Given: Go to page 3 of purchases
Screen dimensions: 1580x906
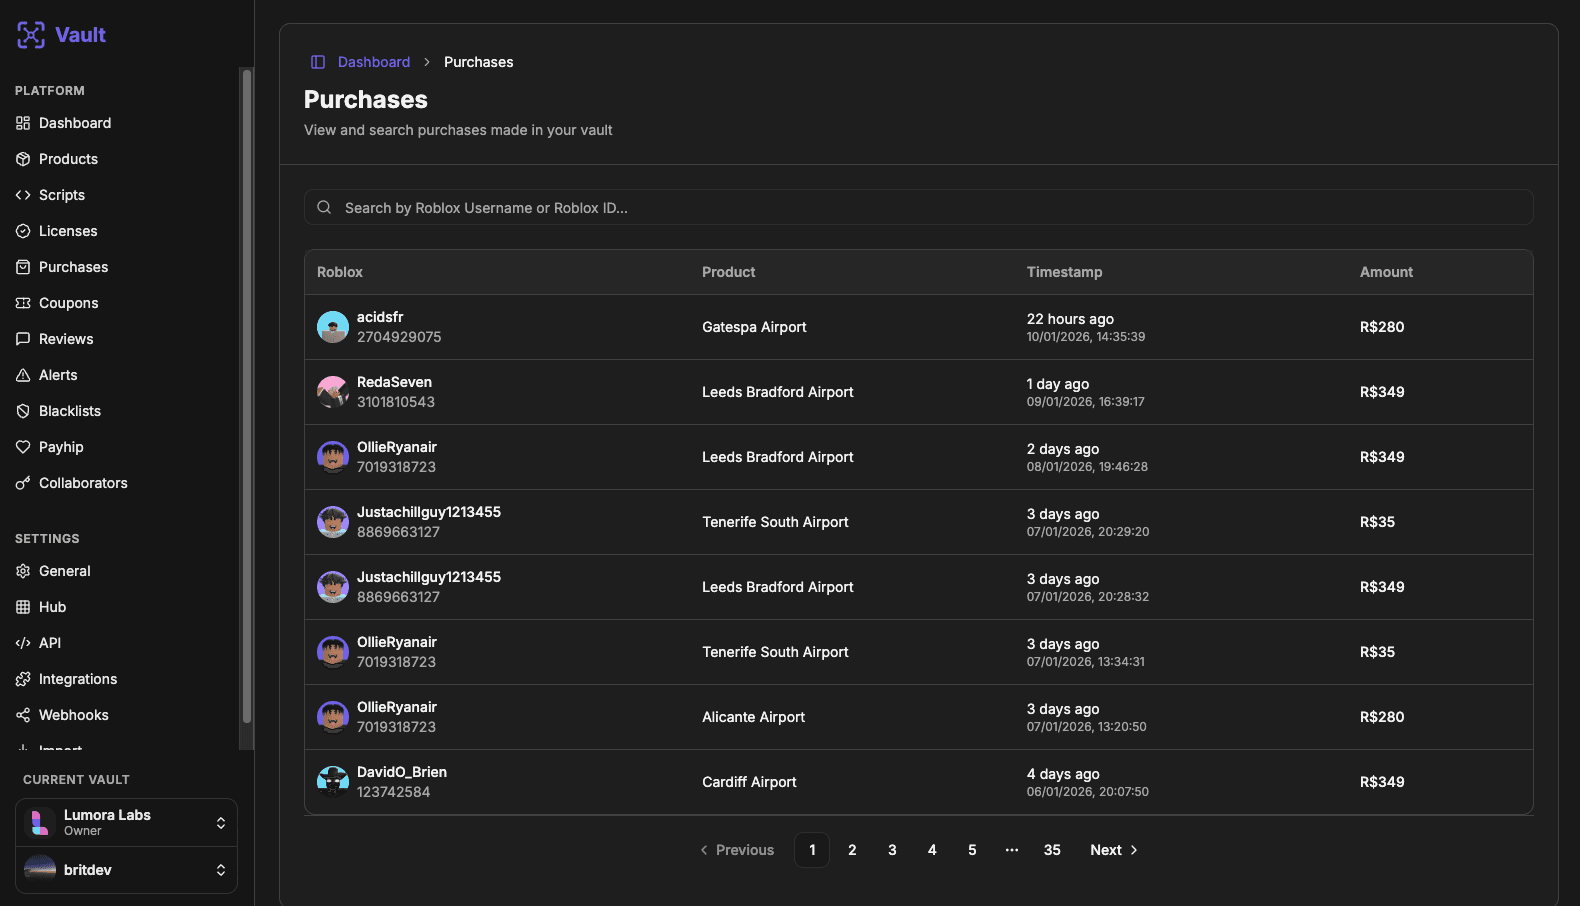Looking at the screenshot, I should click(892, 850).
